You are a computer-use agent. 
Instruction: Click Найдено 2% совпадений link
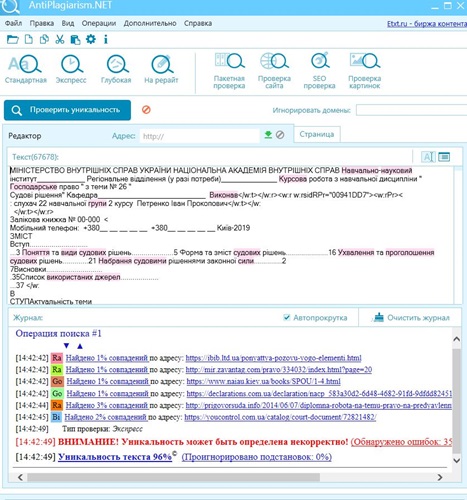point(106,417)
